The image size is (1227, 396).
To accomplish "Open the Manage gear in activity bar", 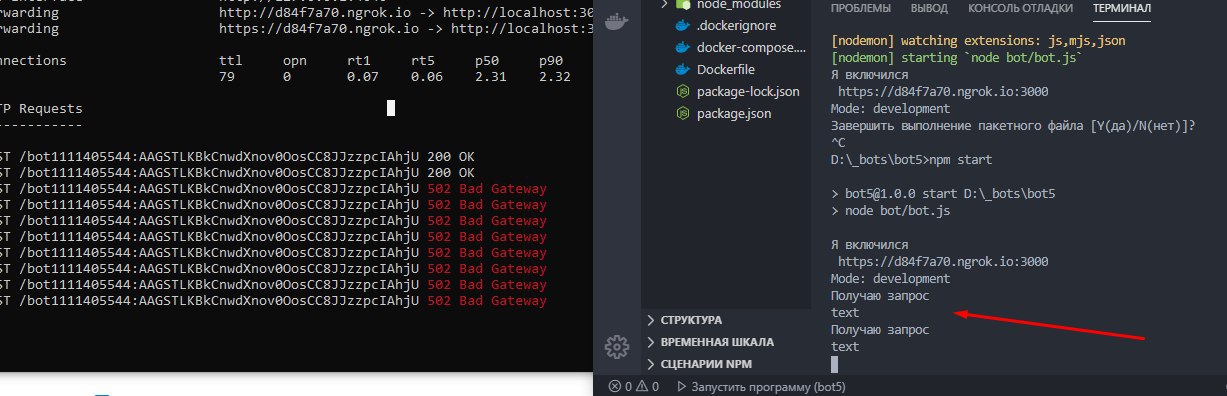I will [x=617, y=347].
